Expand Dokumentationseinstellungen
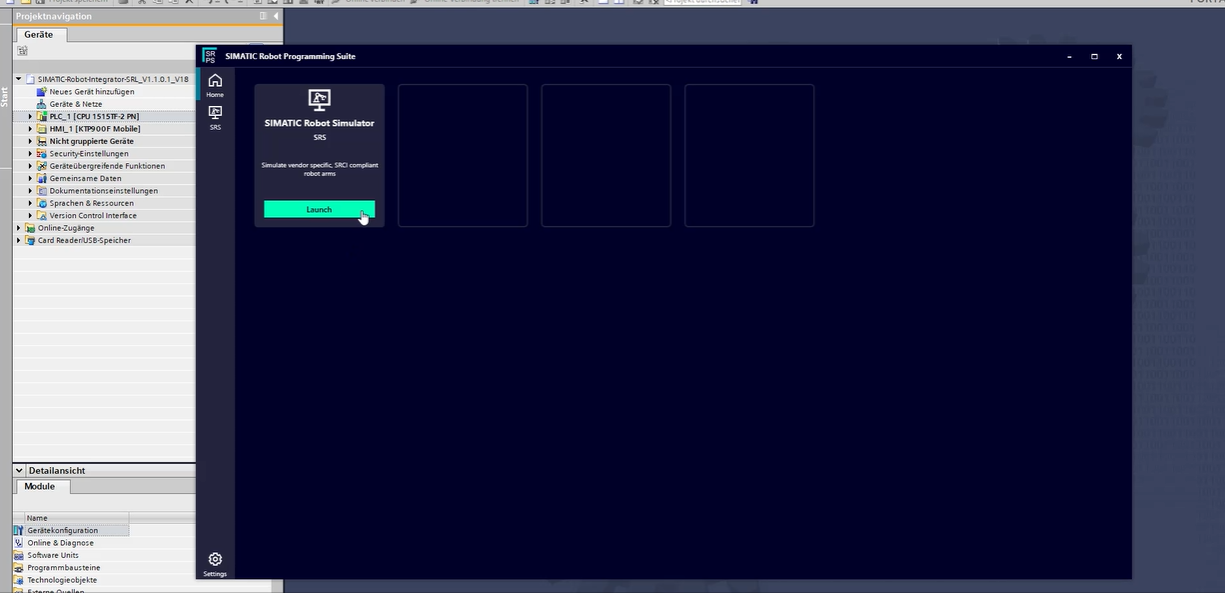The image size is (1225, 593). pyautogui.click(x=30, y=191)
